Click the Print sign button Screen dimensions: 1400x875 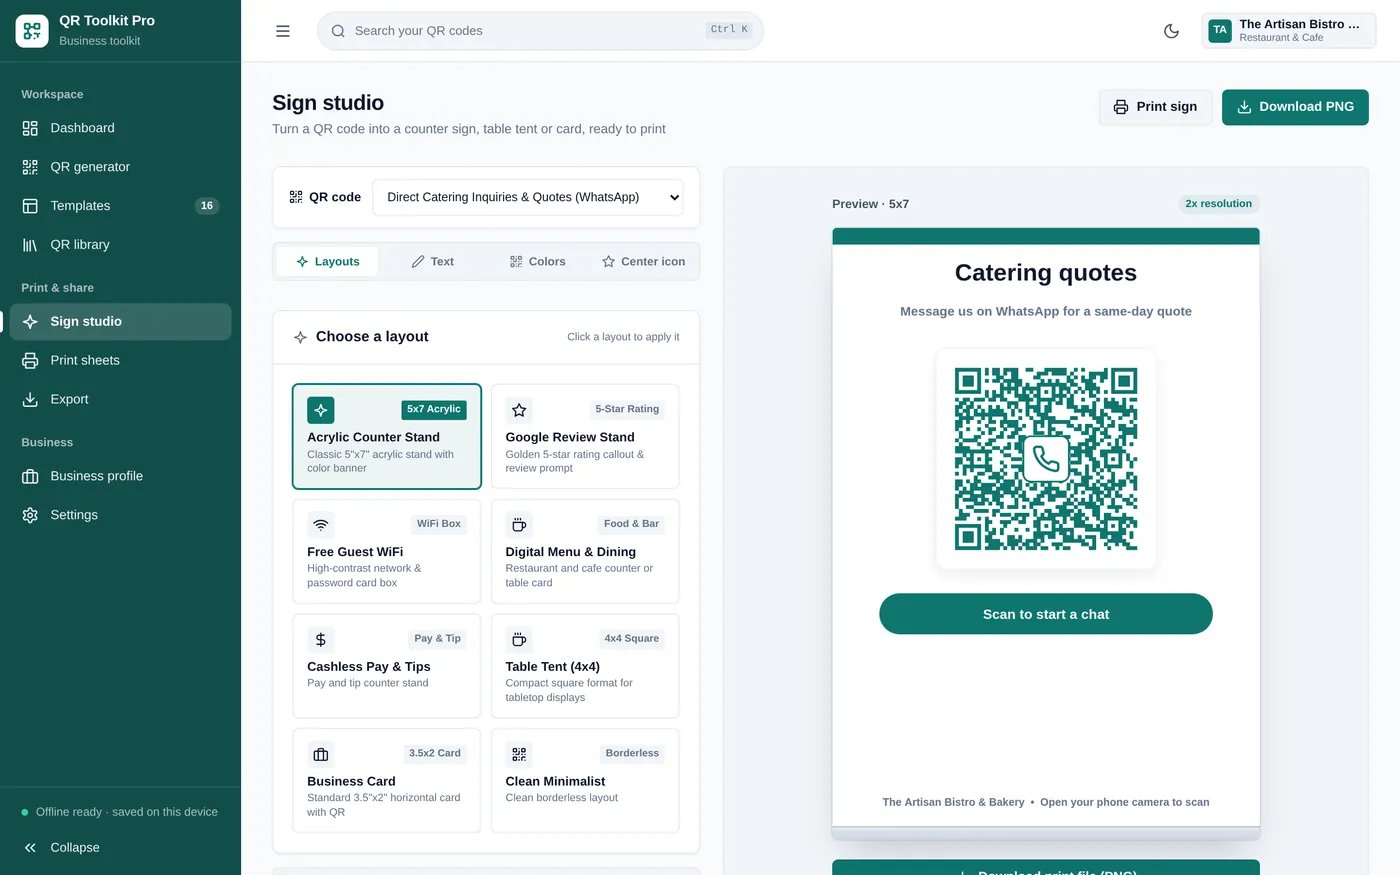1155,107
